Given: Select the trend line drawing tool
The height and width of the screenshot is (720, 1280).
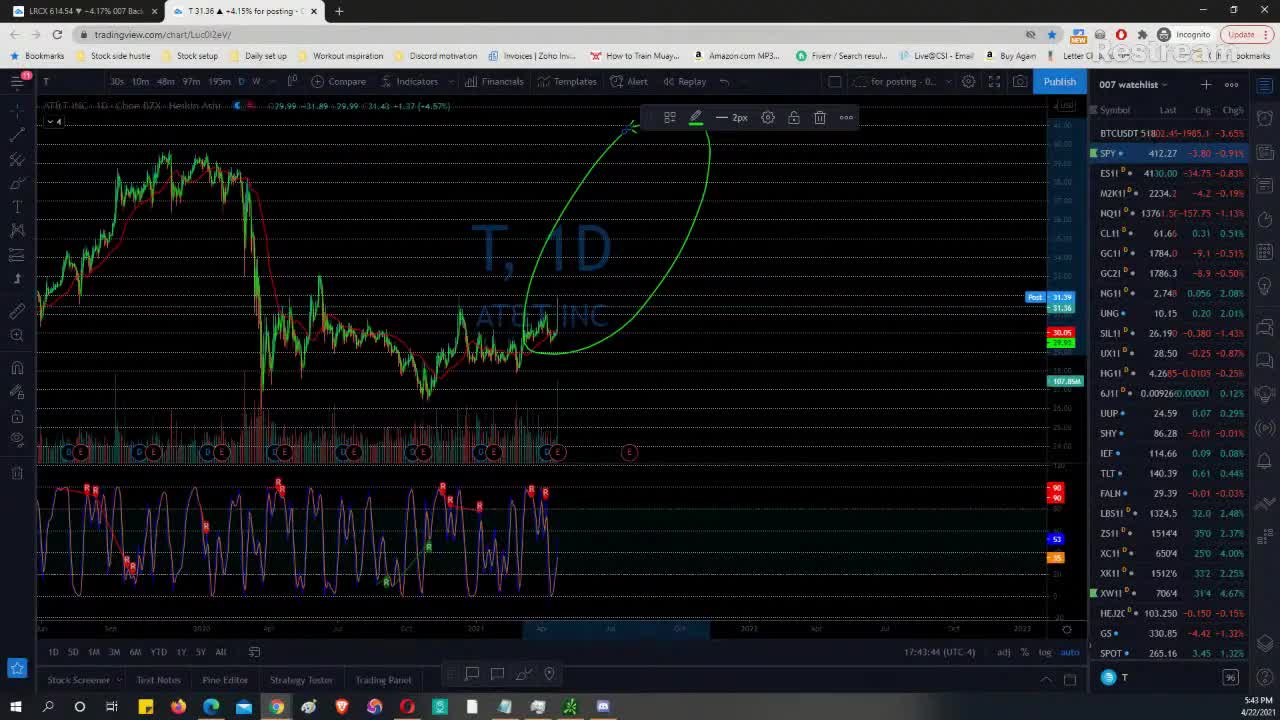Looking at the screenshot, I should 17,135.
